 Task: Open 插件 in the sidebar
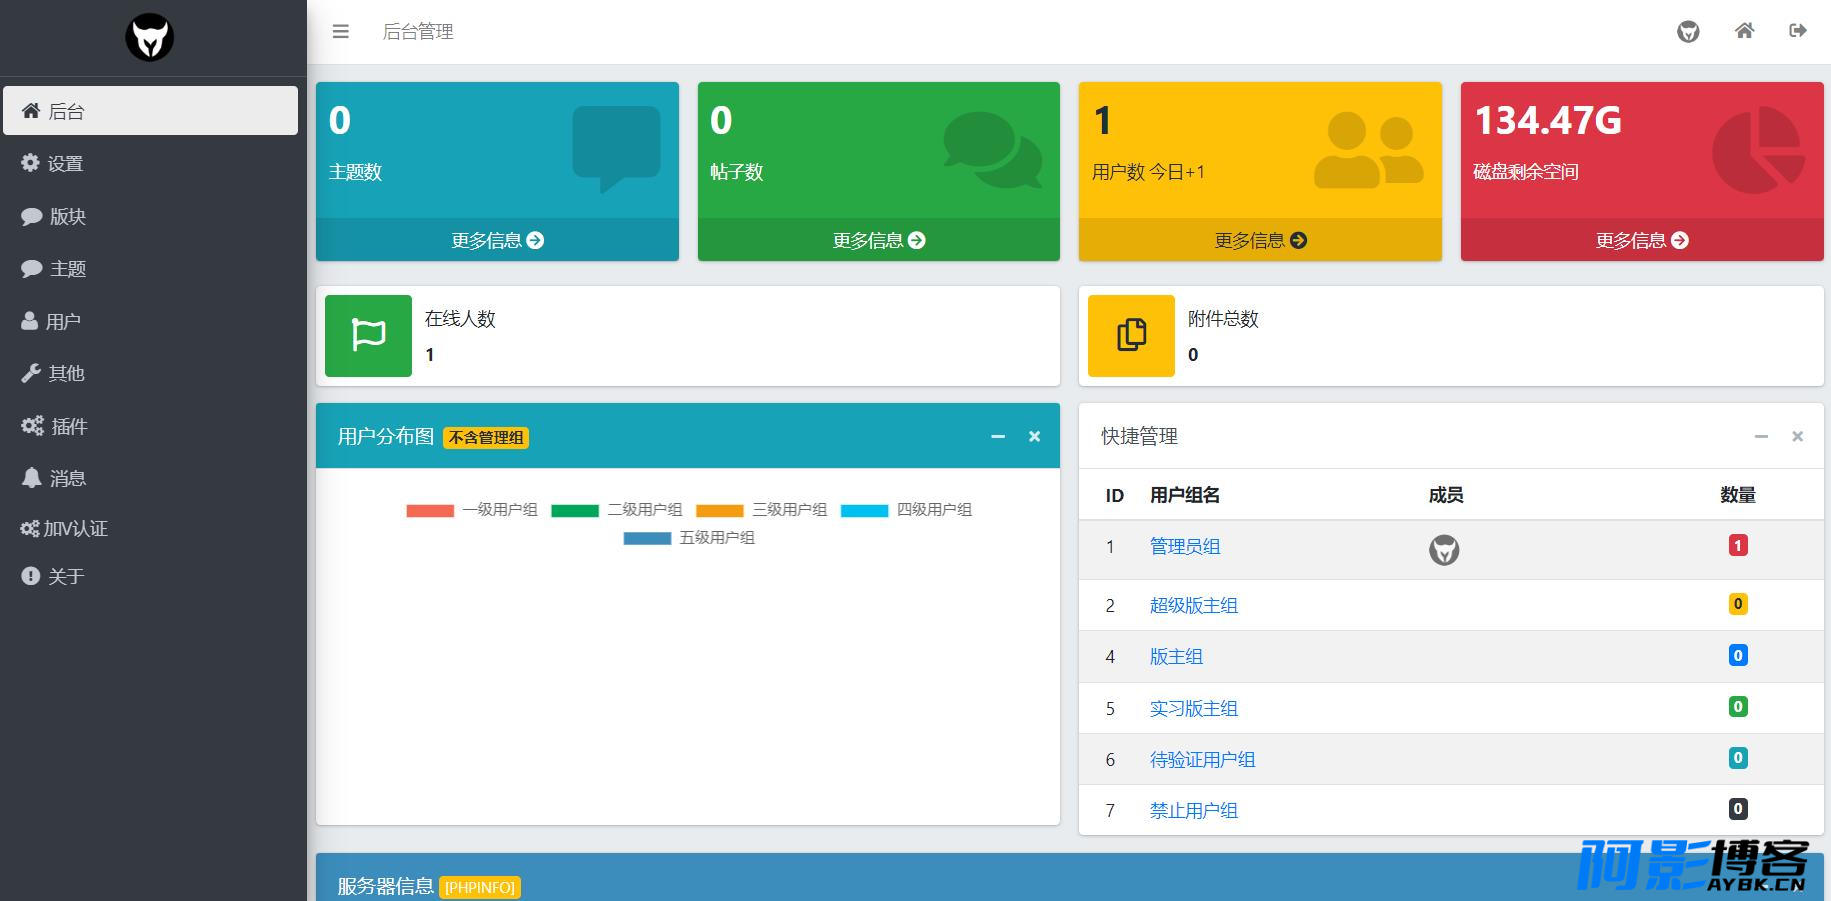[150, 426]
